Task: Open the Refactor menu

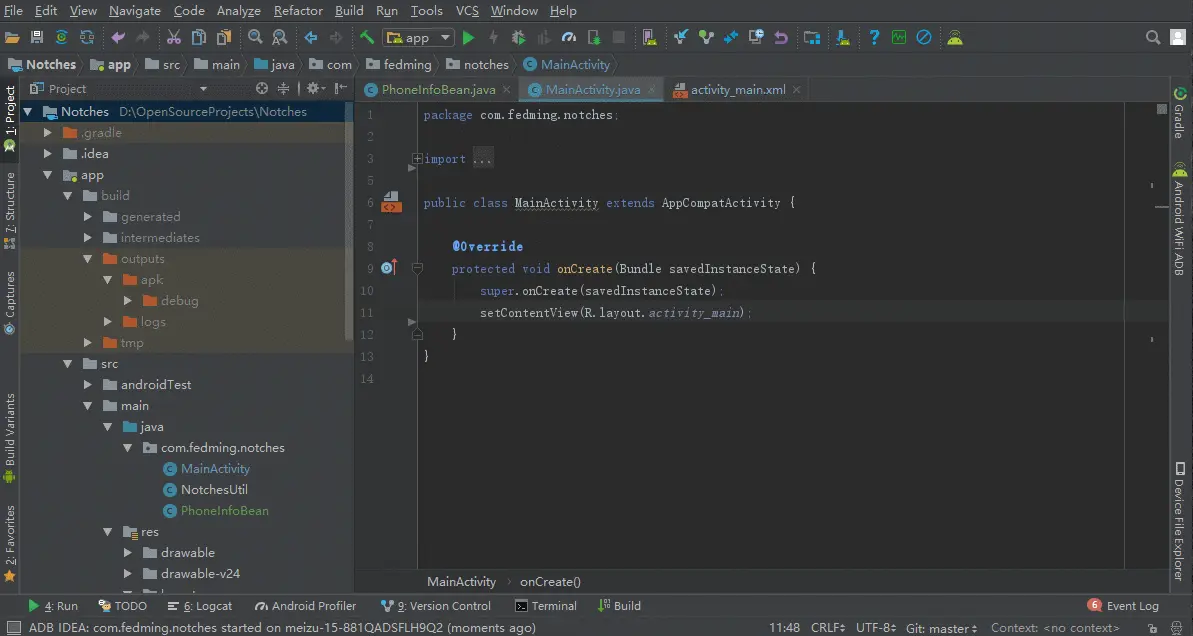Action: (x=298, y=11)
